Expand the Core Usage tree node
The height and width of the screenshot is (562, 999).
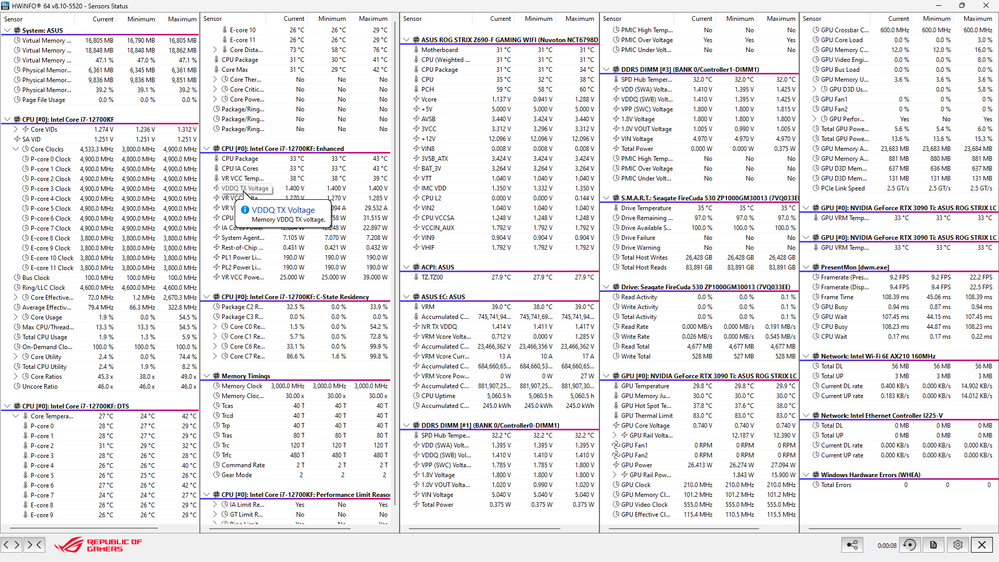point(15,317)
